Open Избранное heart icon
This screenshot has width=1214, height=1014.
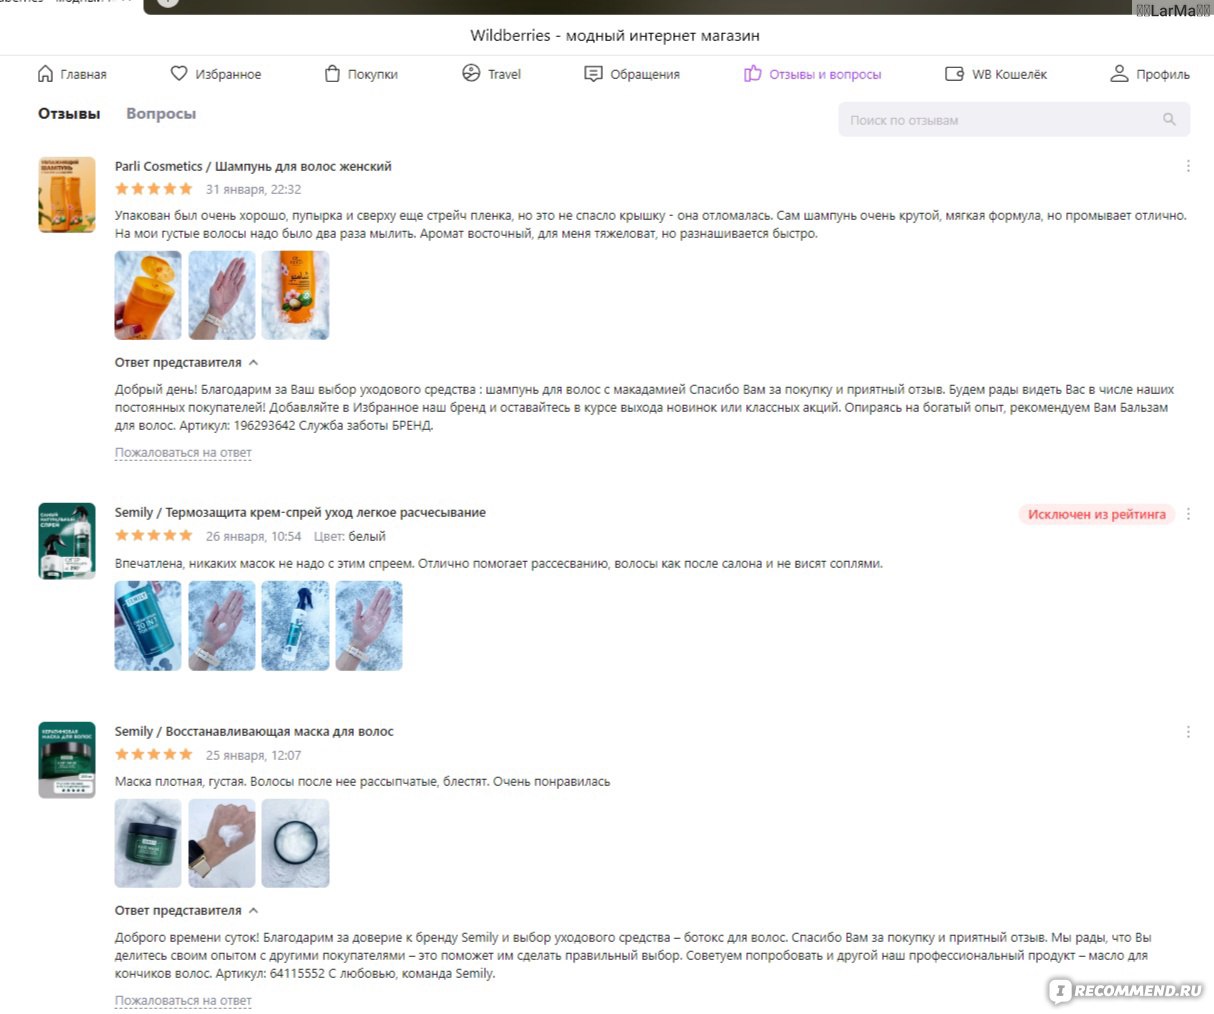pos(179,74)
